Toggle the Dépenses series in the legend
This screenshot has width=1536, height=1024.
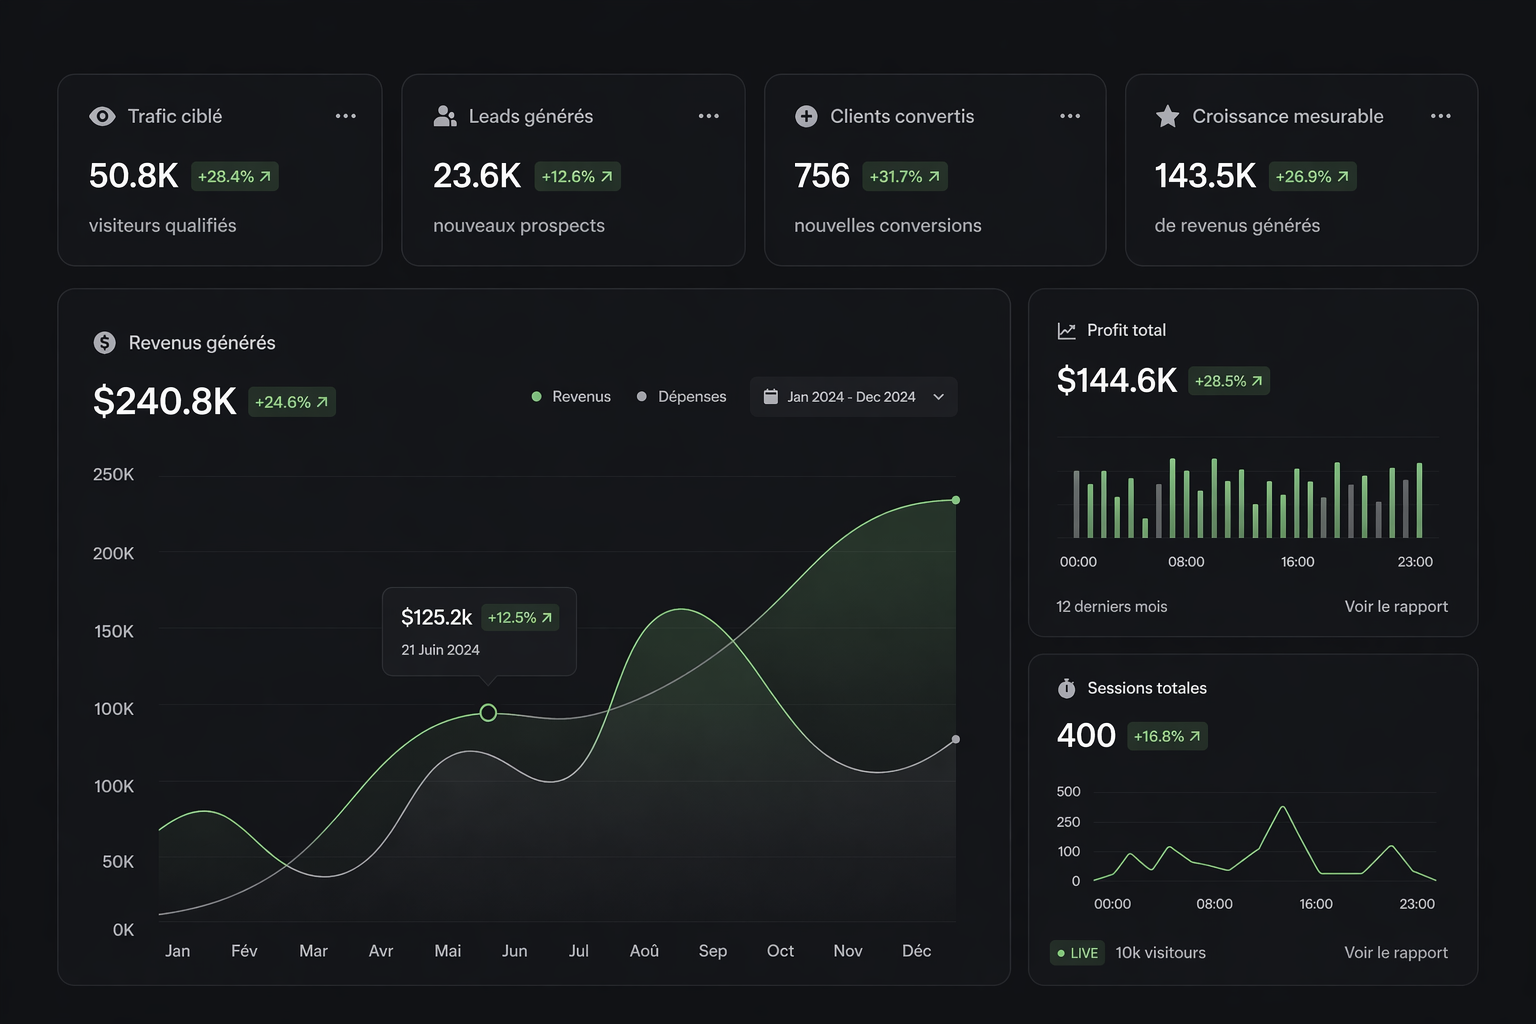point(682,397)
